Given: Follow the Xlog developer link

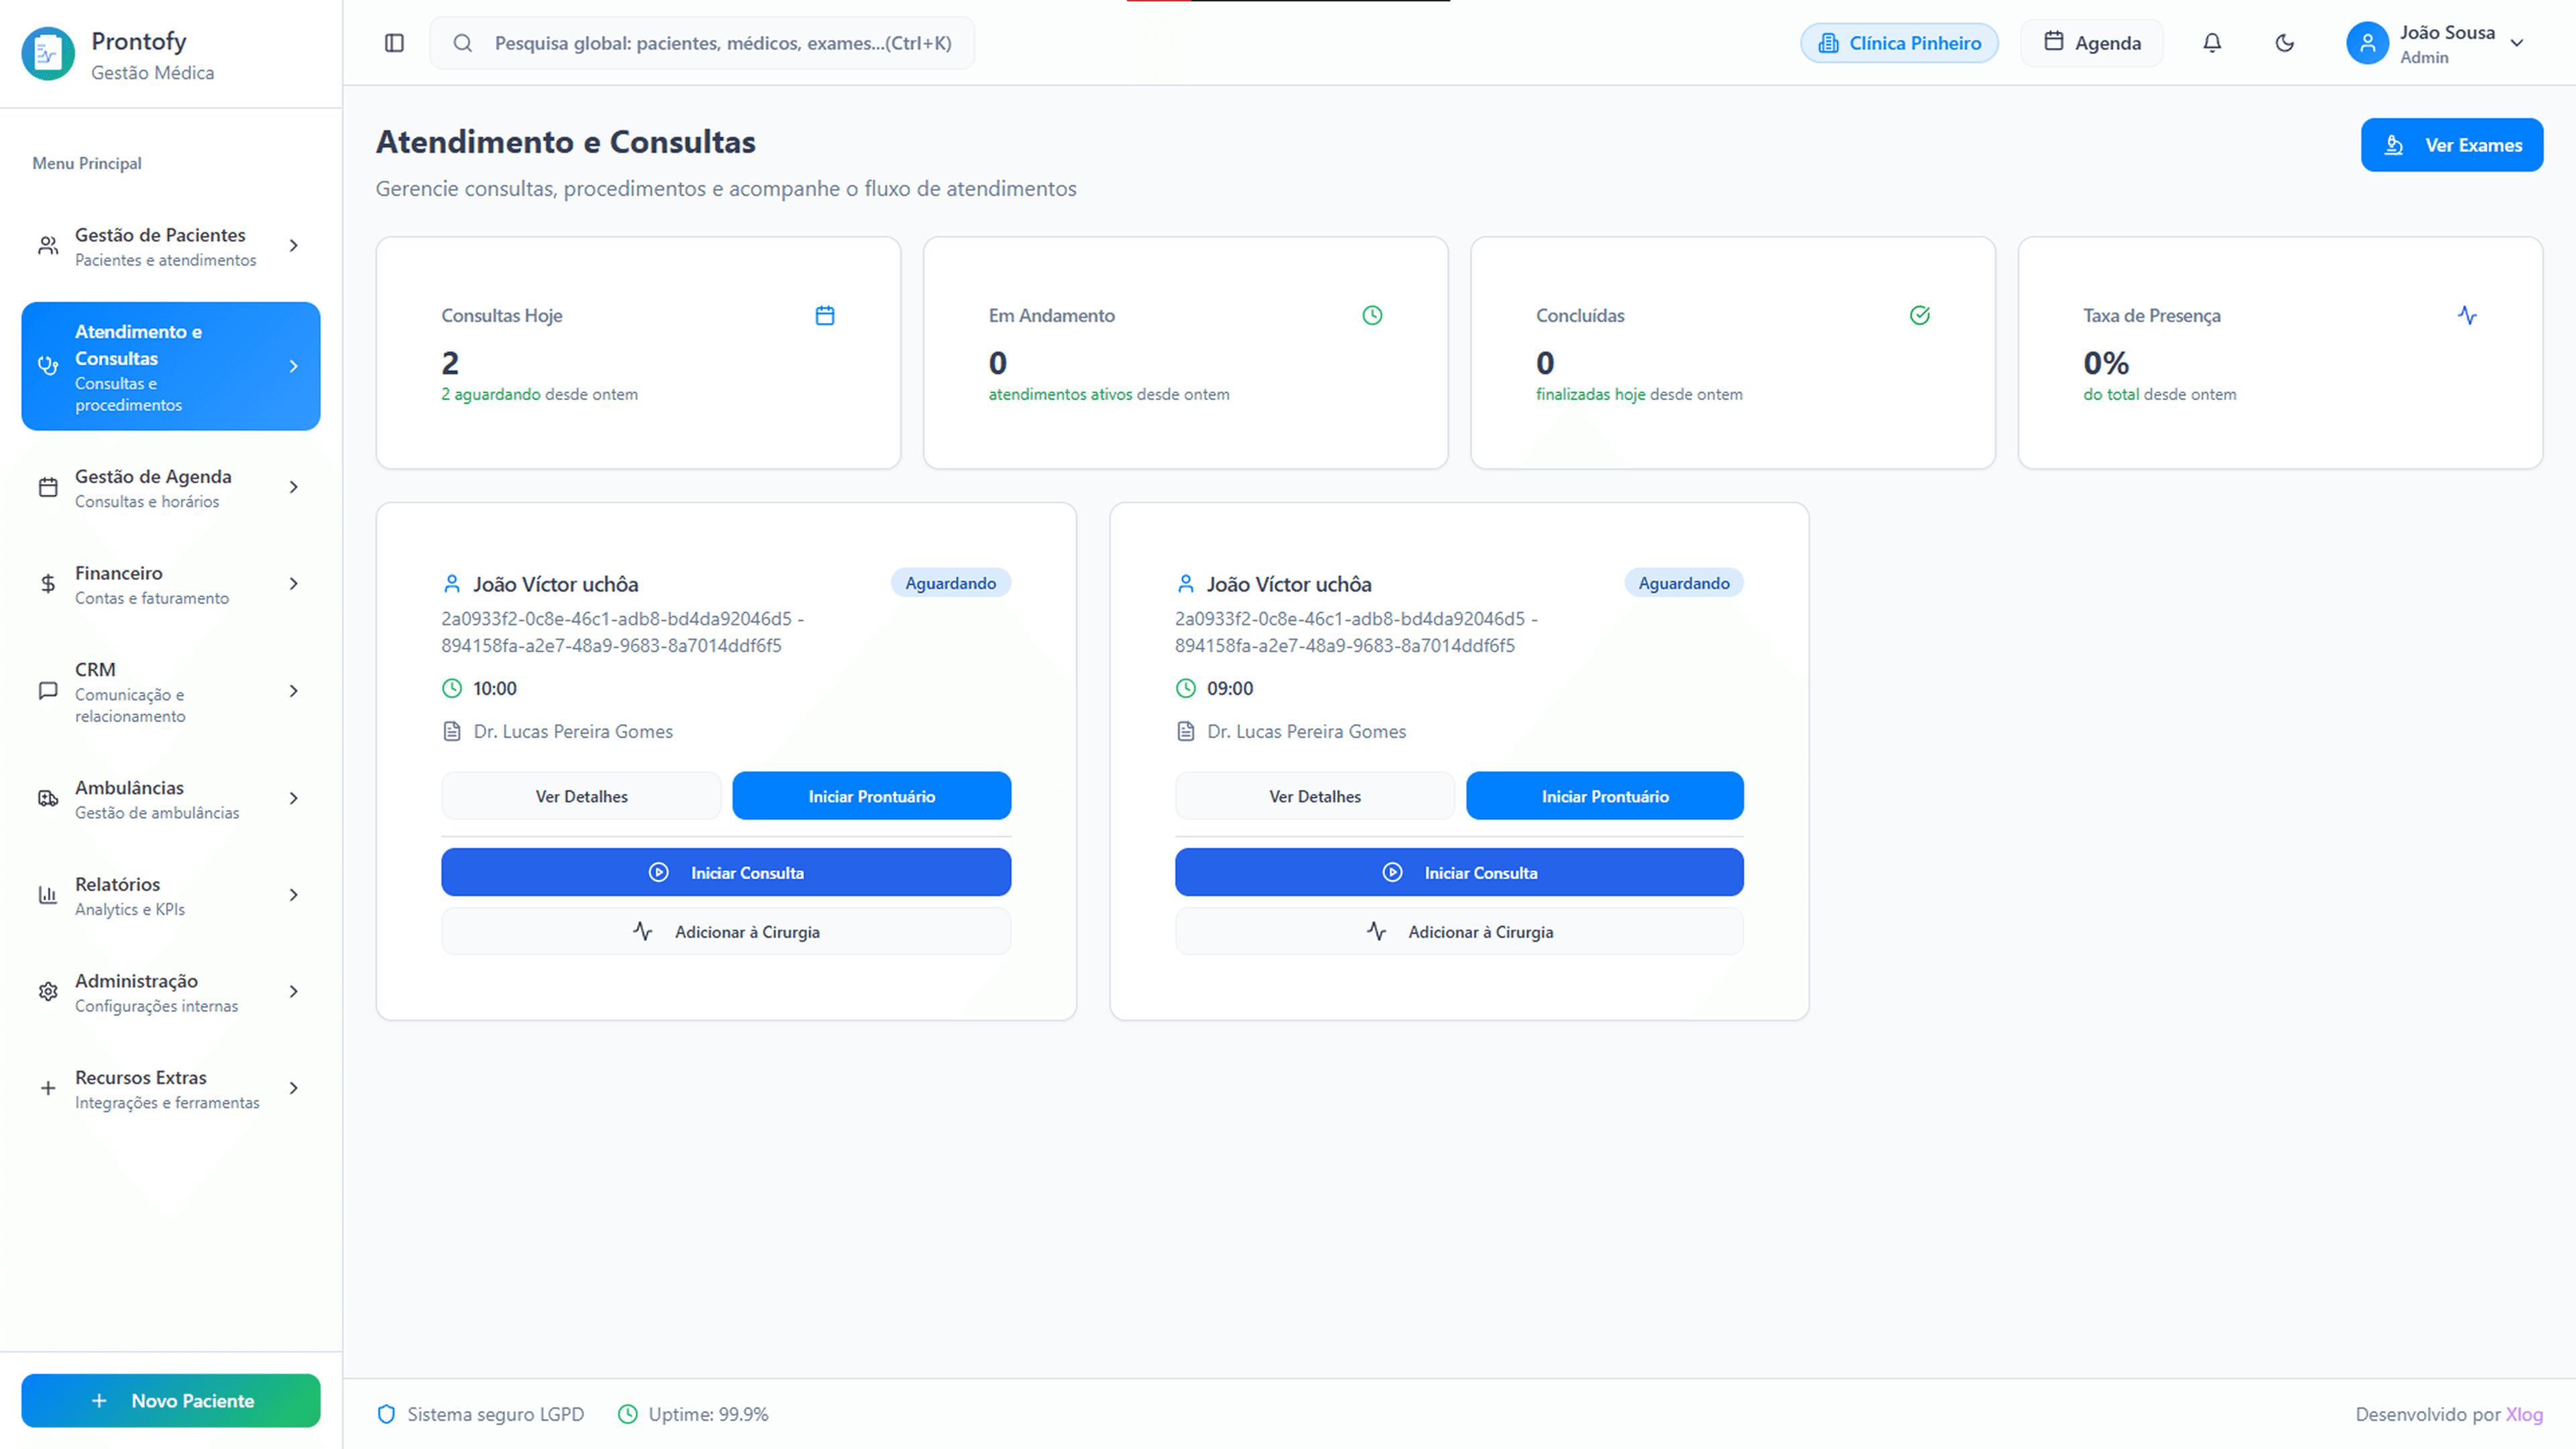Looking at the screenshot, I should click(x=2523, y=1414).
